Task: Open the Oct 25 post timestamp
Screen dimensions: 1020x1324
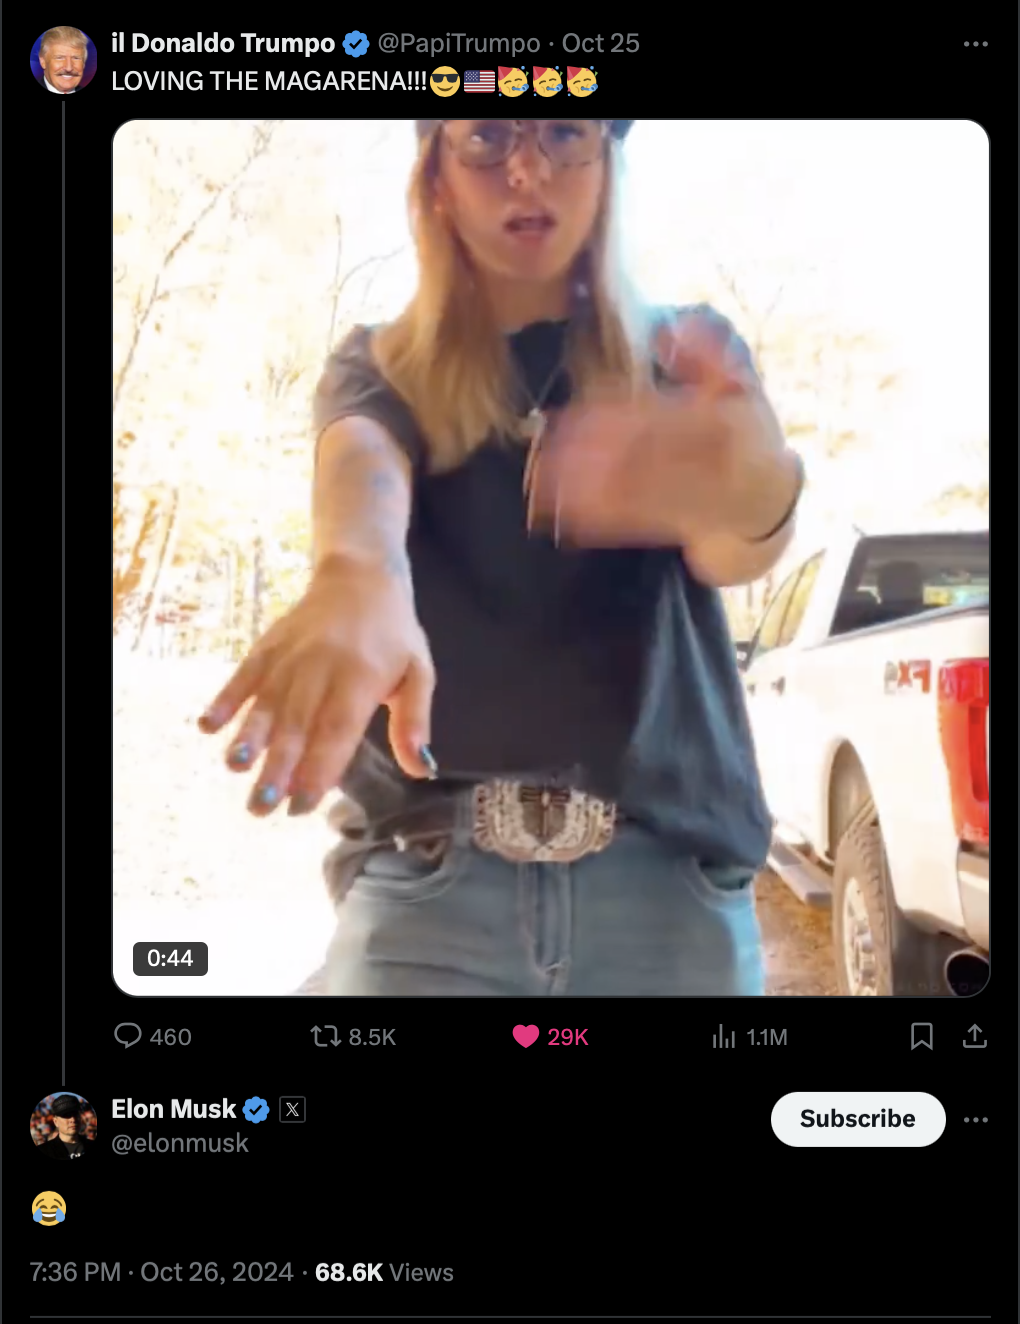Action: tap(600, 43)
